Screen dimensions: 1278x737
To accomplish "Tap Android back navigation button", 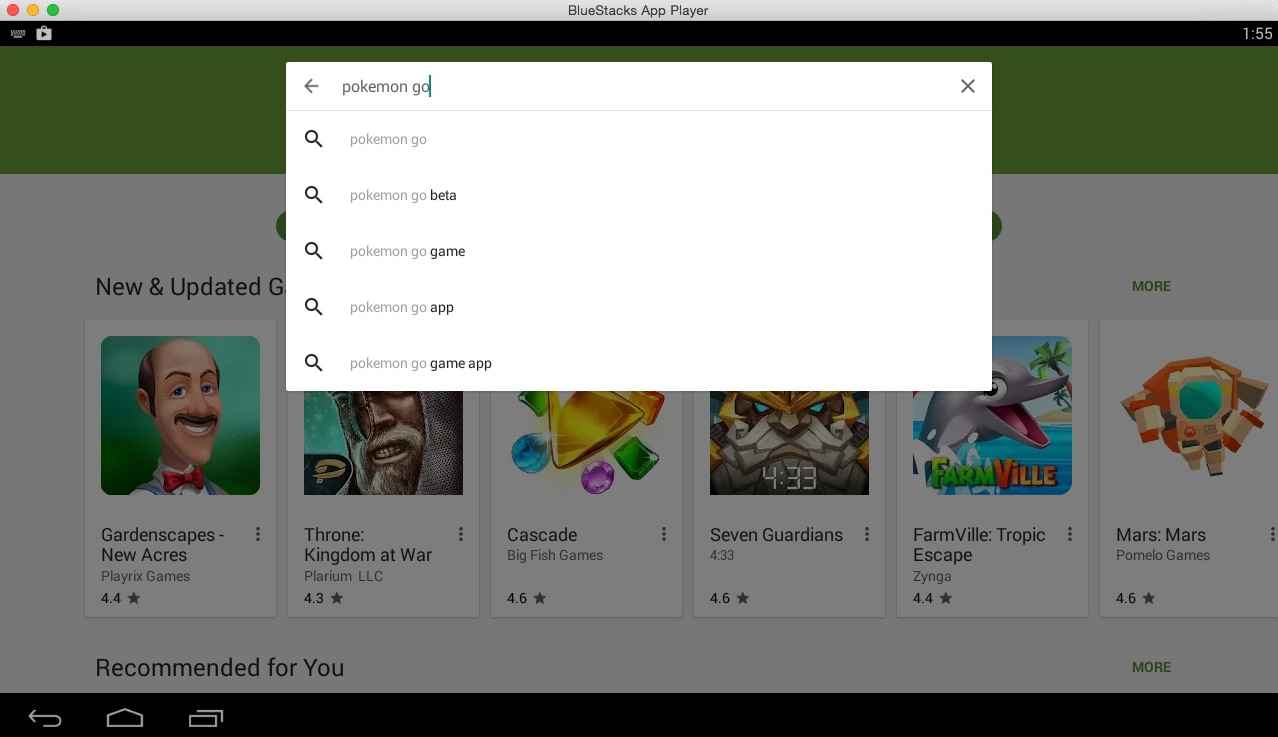I will 45,718.
